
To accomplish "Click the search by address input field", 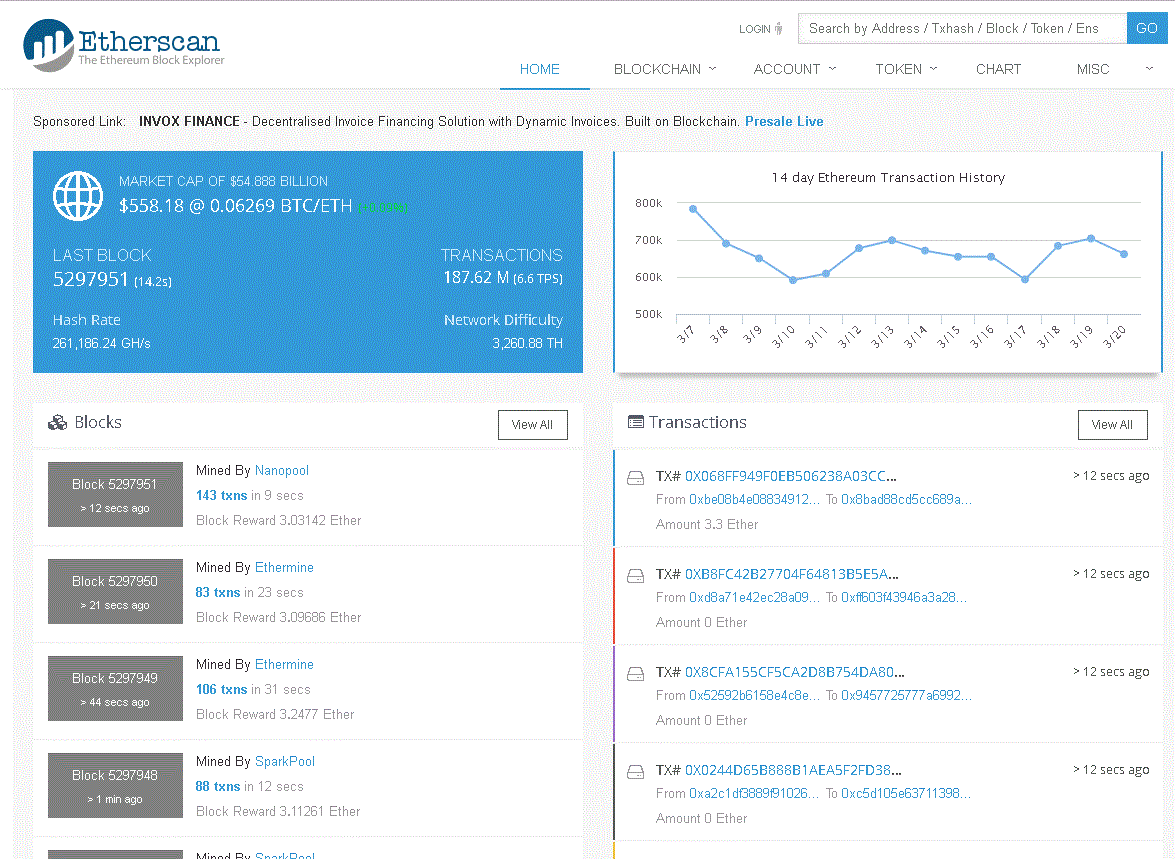I will (x=960, y=28).
